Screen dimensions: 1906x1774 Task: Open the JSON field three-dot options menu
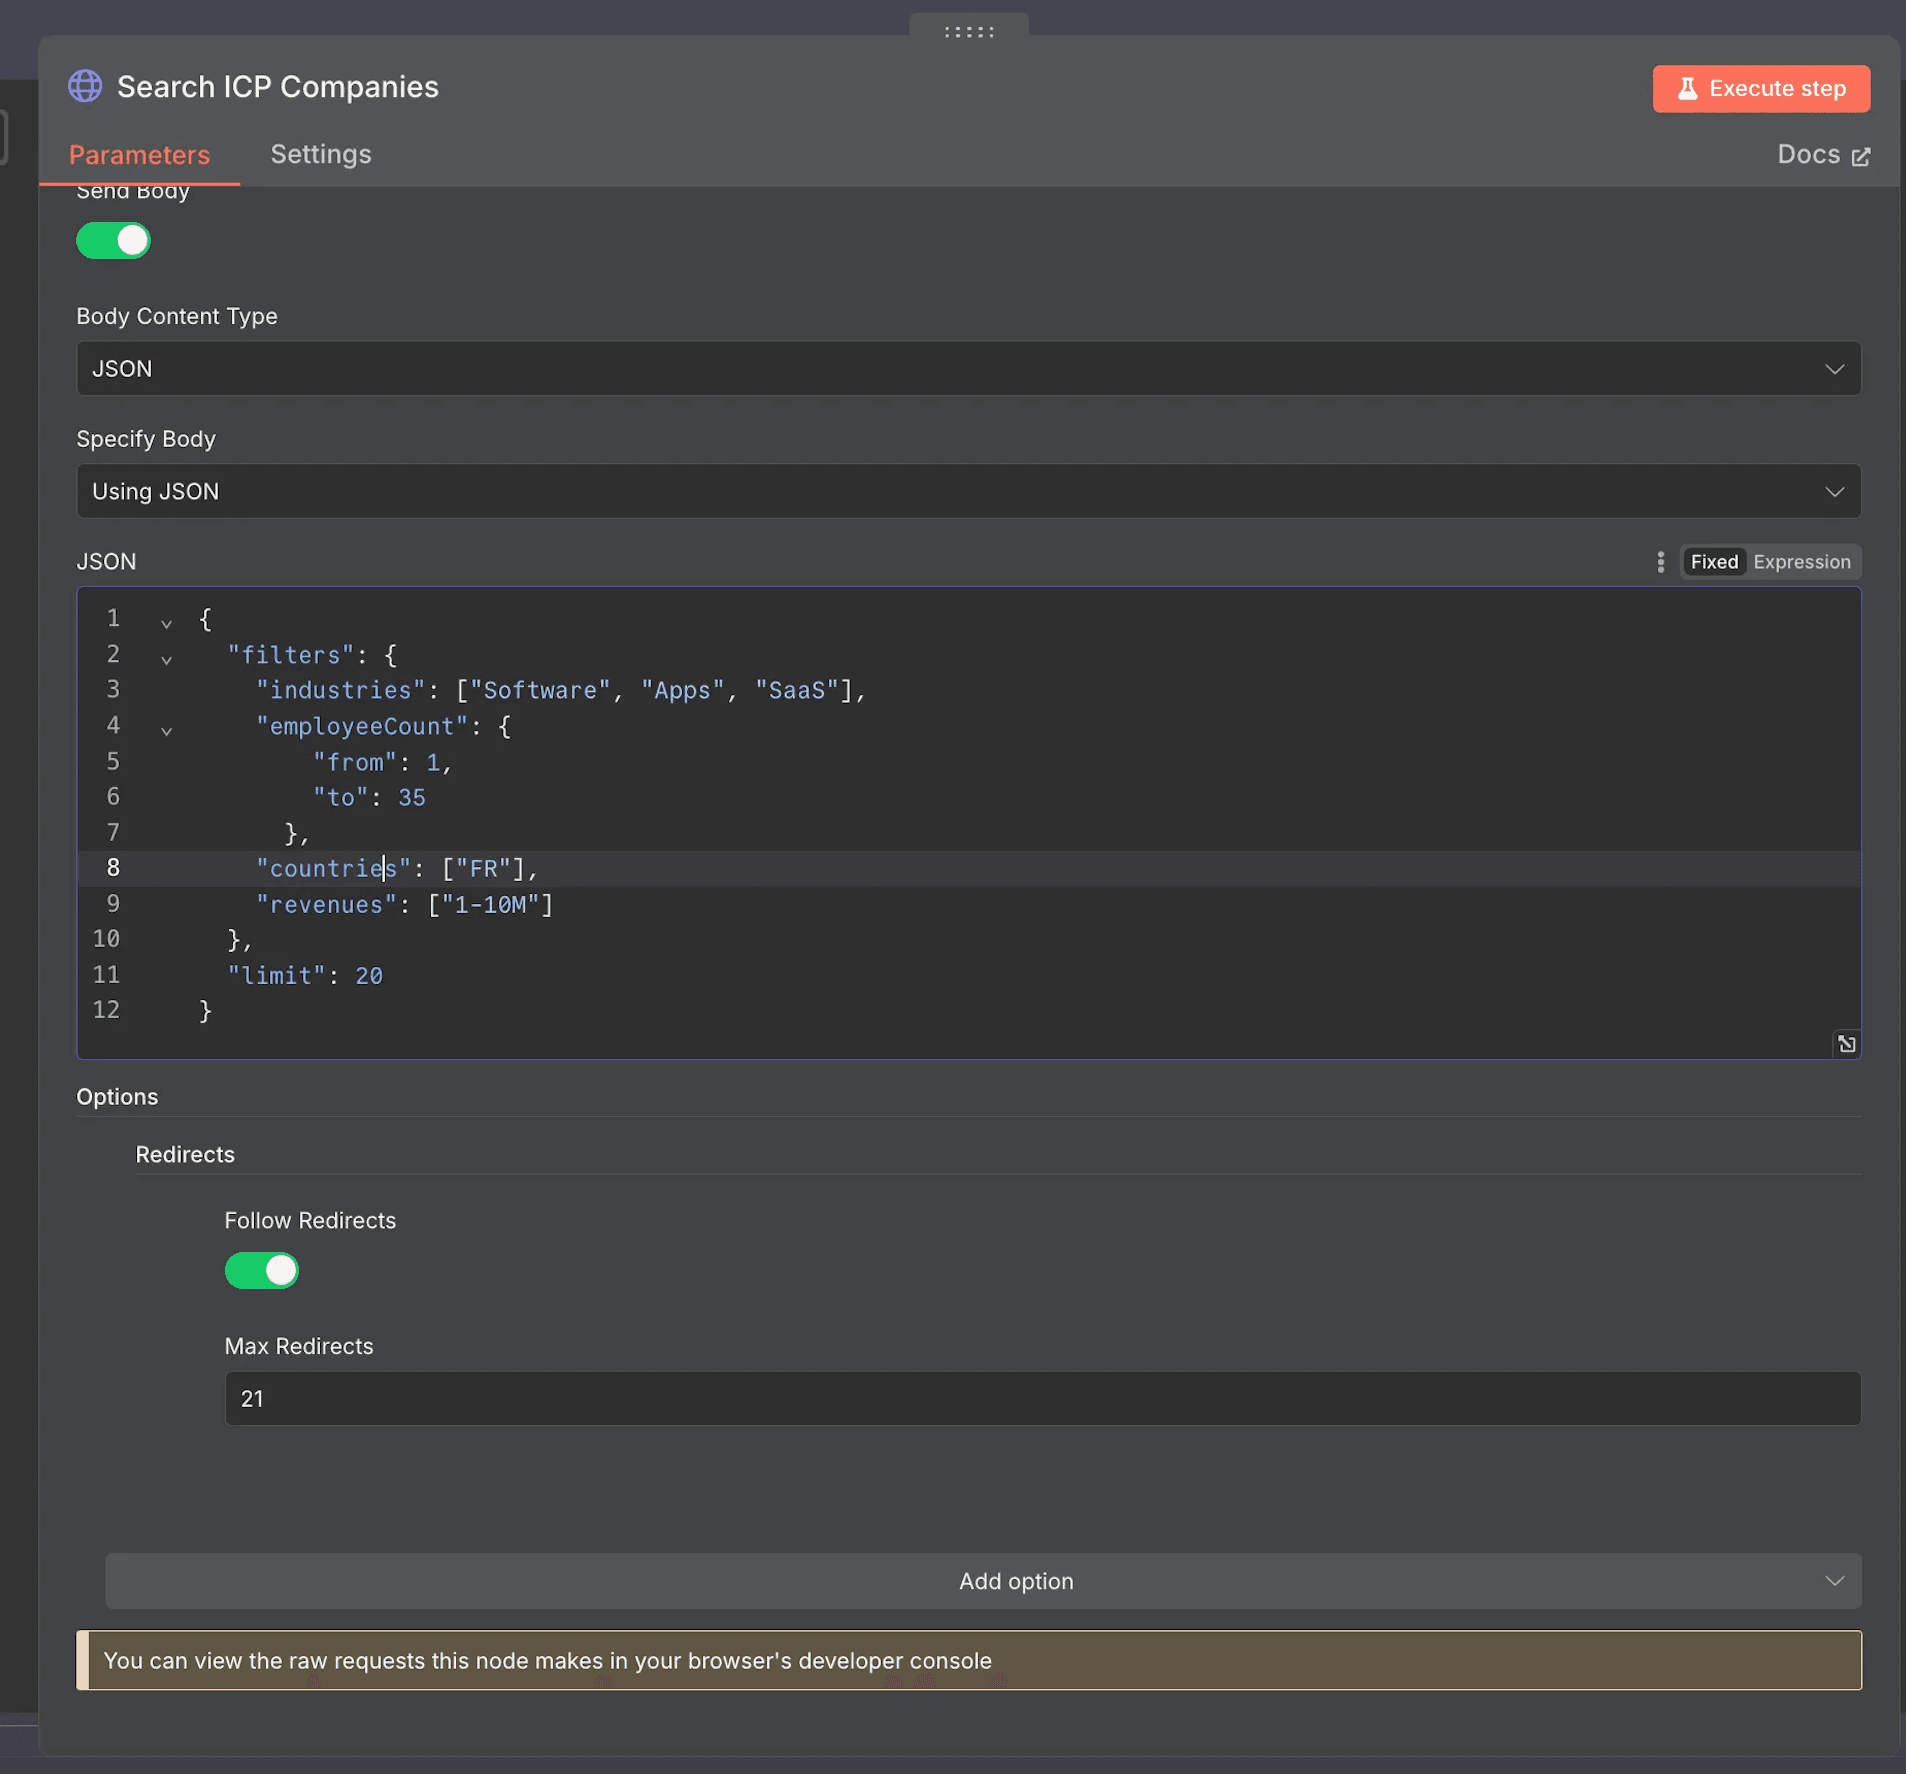tap(1660, 562)
